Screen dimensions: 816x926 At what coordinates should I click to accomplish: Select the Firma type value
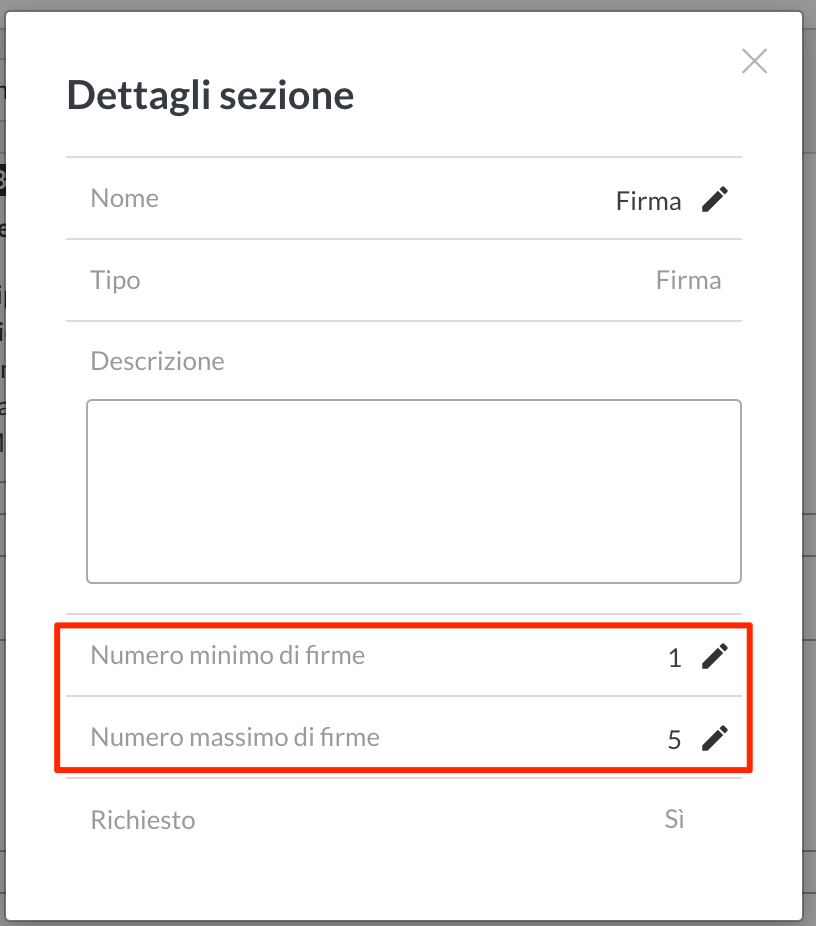pyautogui.click(x=688, y=281)
